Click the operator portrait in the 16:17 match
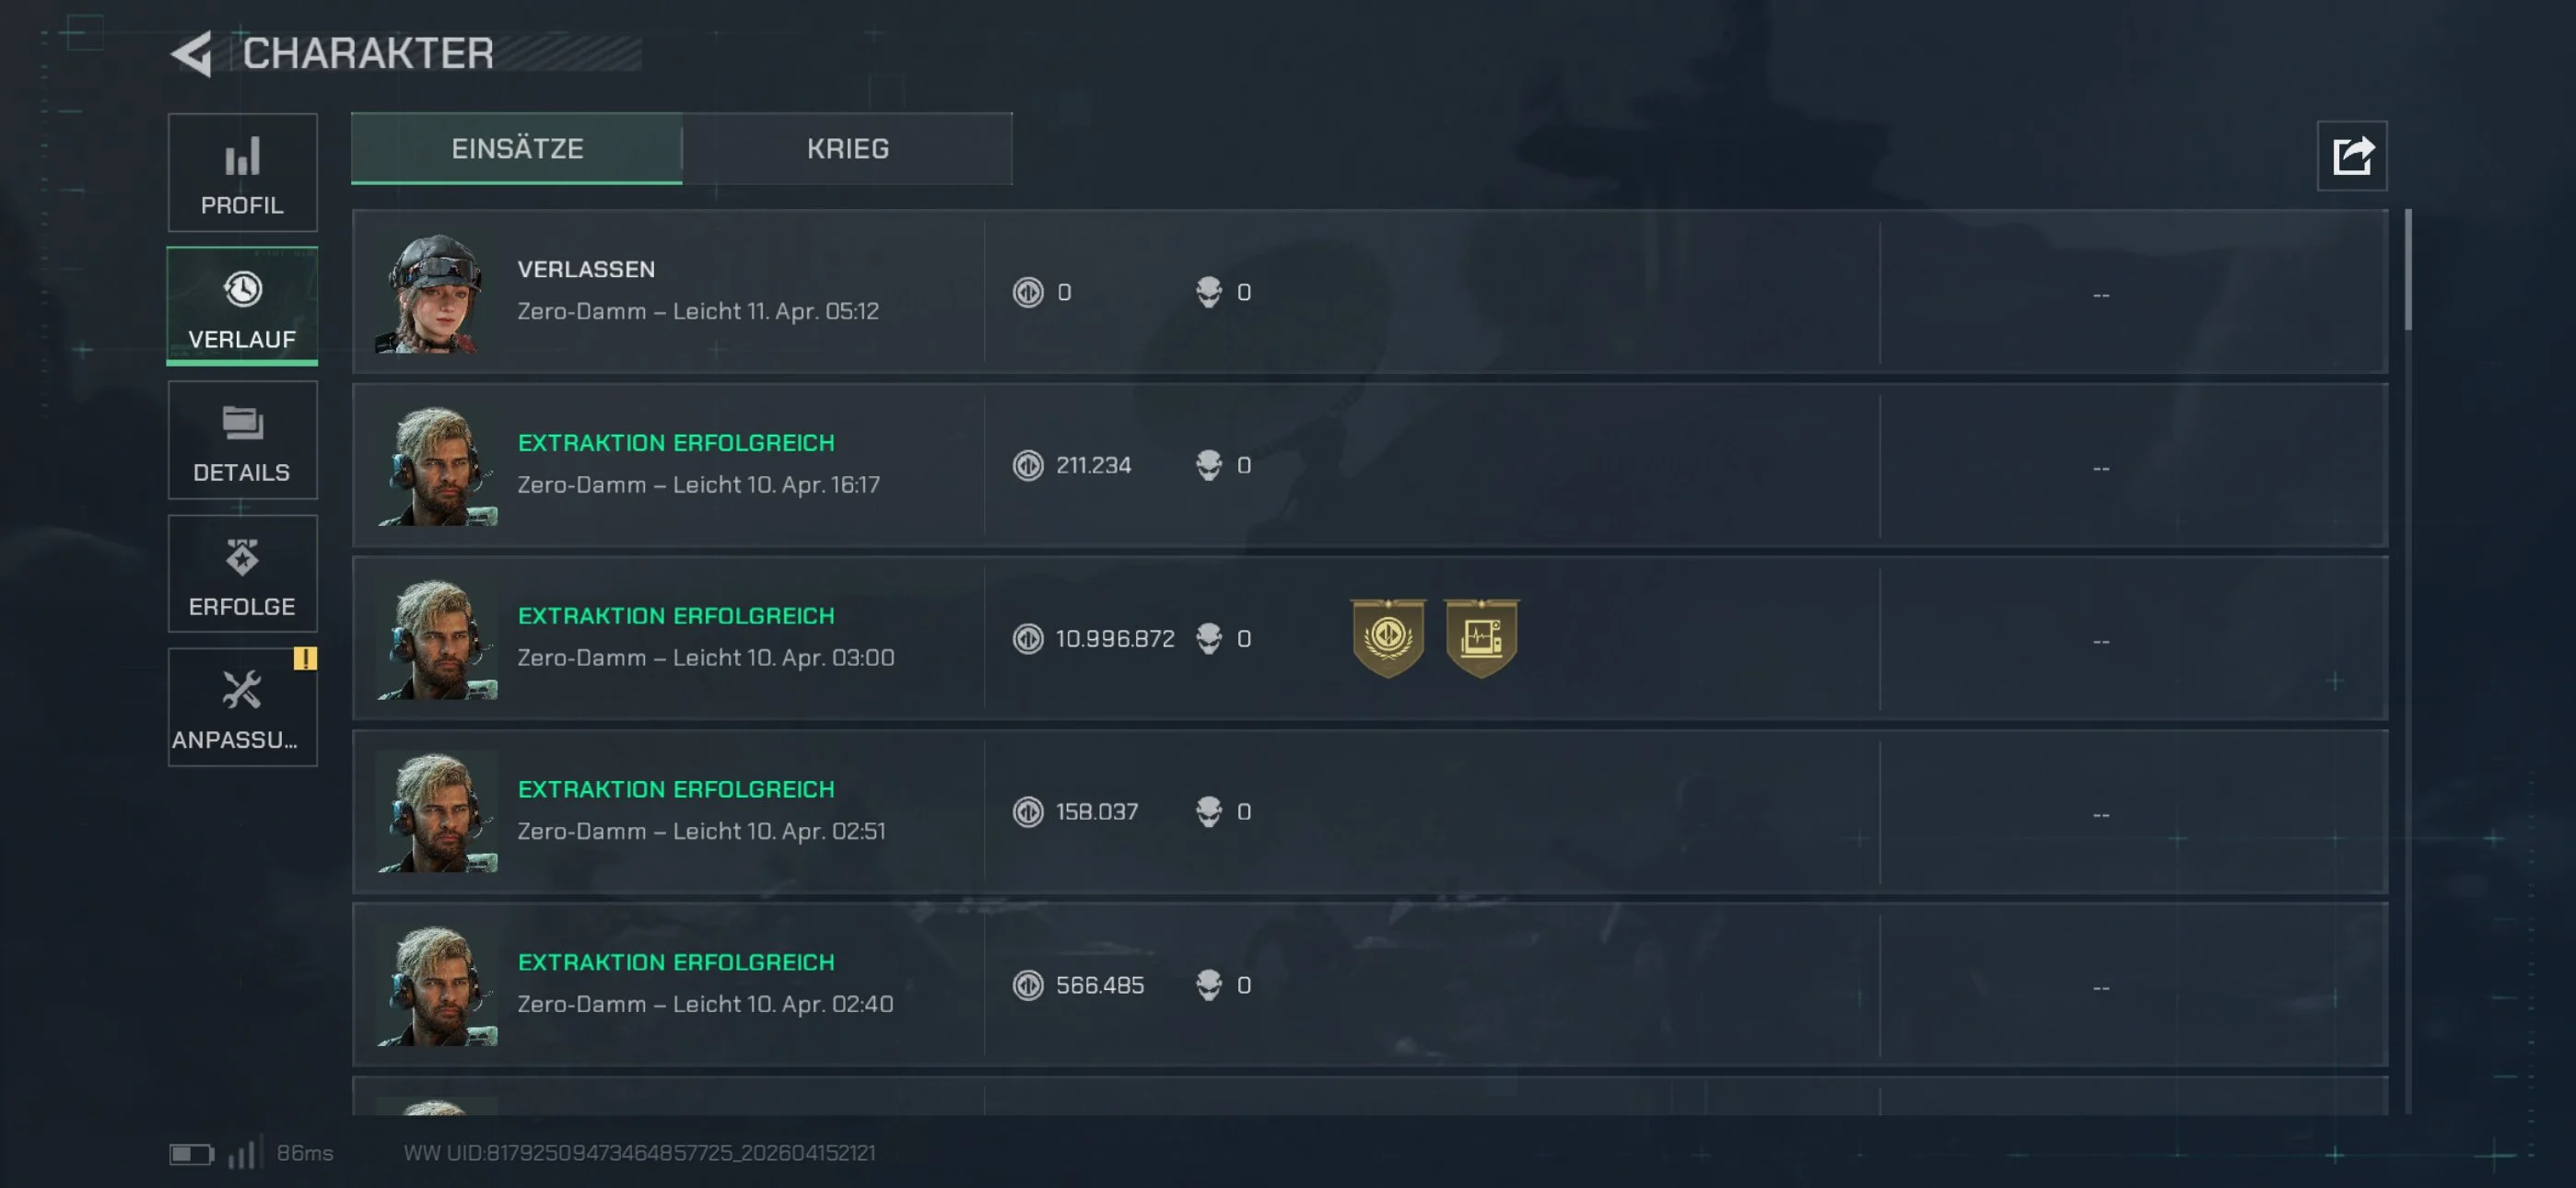 coord(436,465)
